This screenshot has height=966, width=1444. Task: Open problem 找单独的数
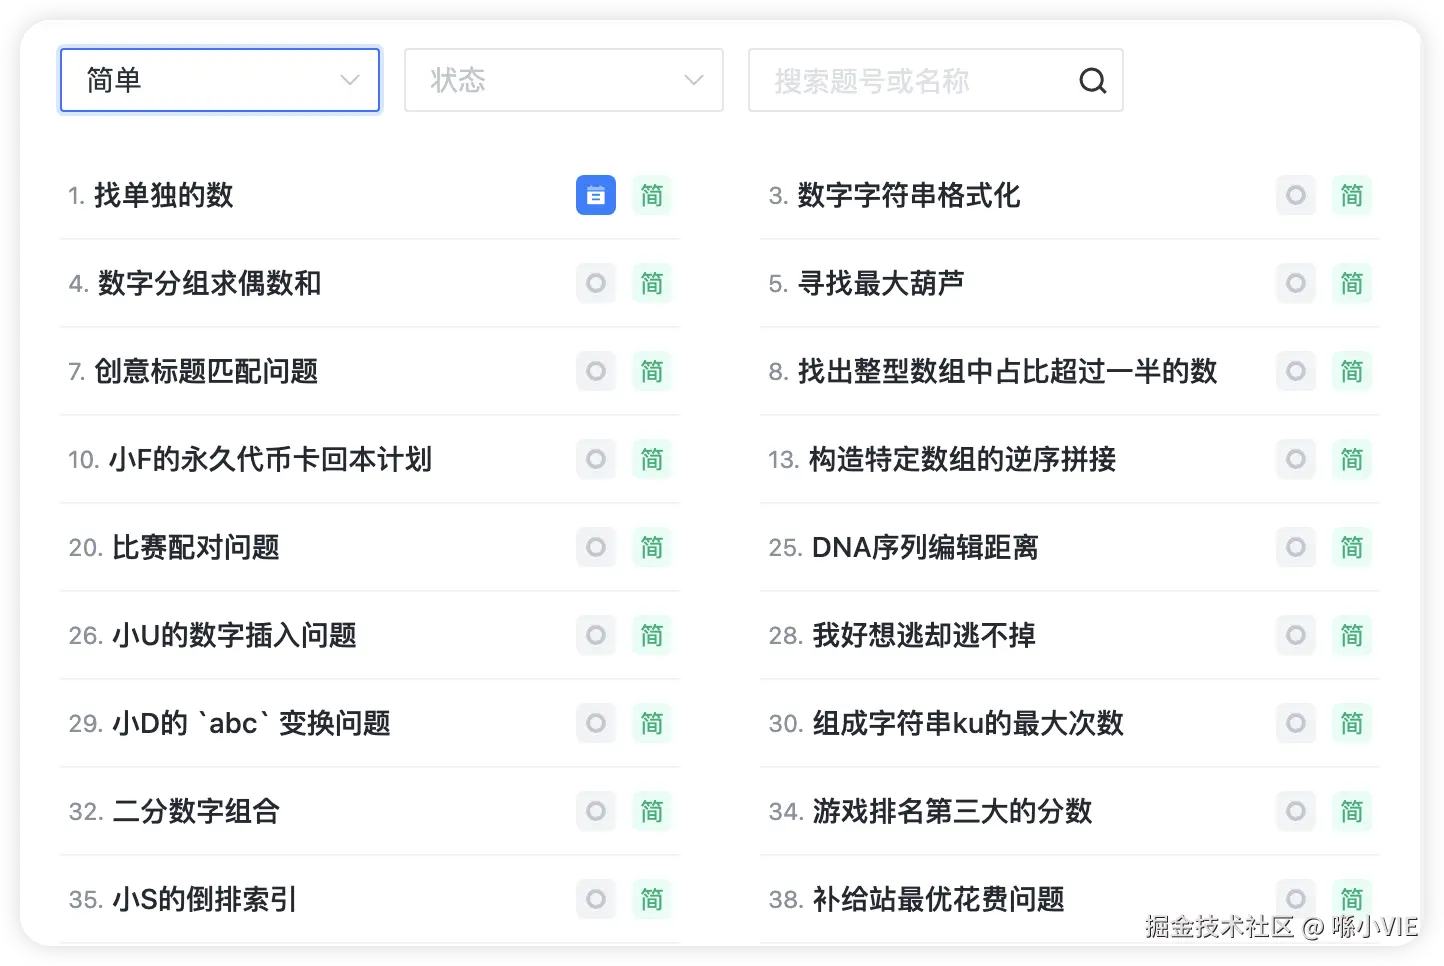[x=163, y=195]
